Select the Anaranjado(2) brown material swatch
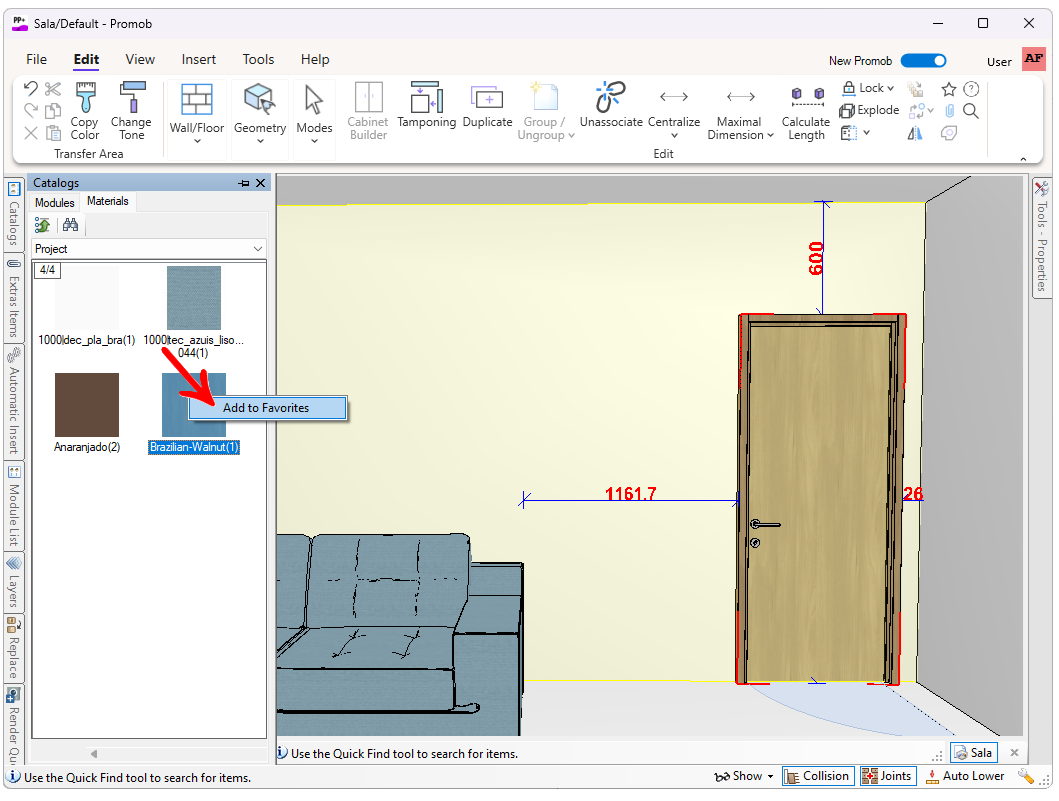 (x=87, y=405)
